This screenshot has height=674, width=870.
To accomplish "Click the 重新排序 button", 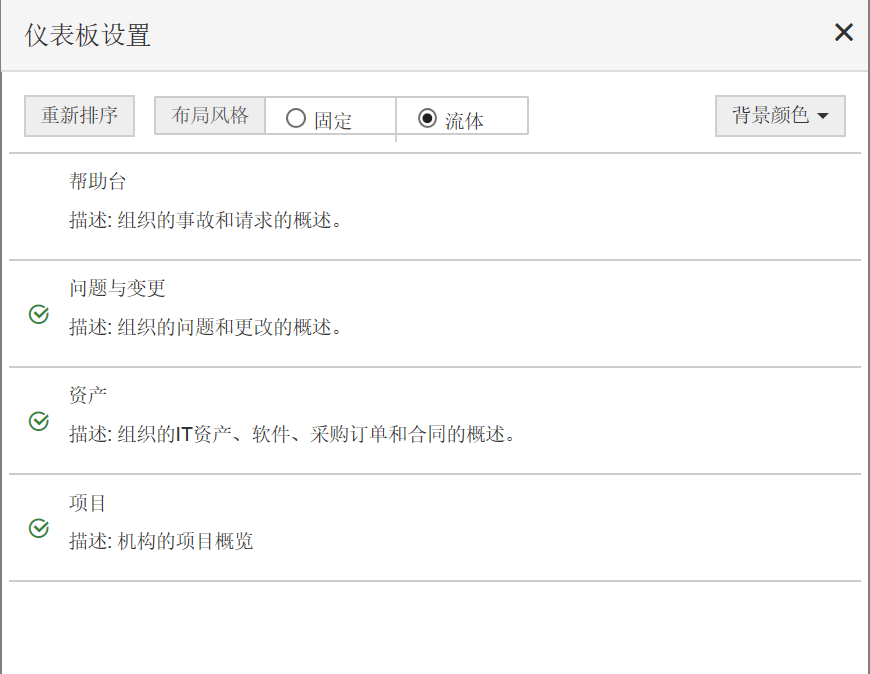I will [79, 116].
